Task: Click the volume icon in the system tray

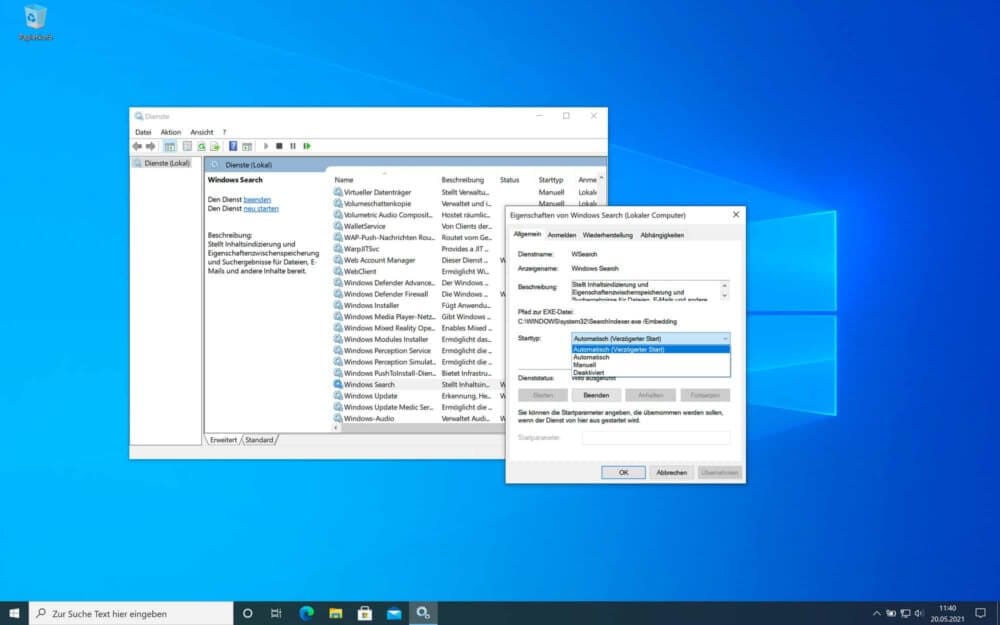Action: [919, 614]
